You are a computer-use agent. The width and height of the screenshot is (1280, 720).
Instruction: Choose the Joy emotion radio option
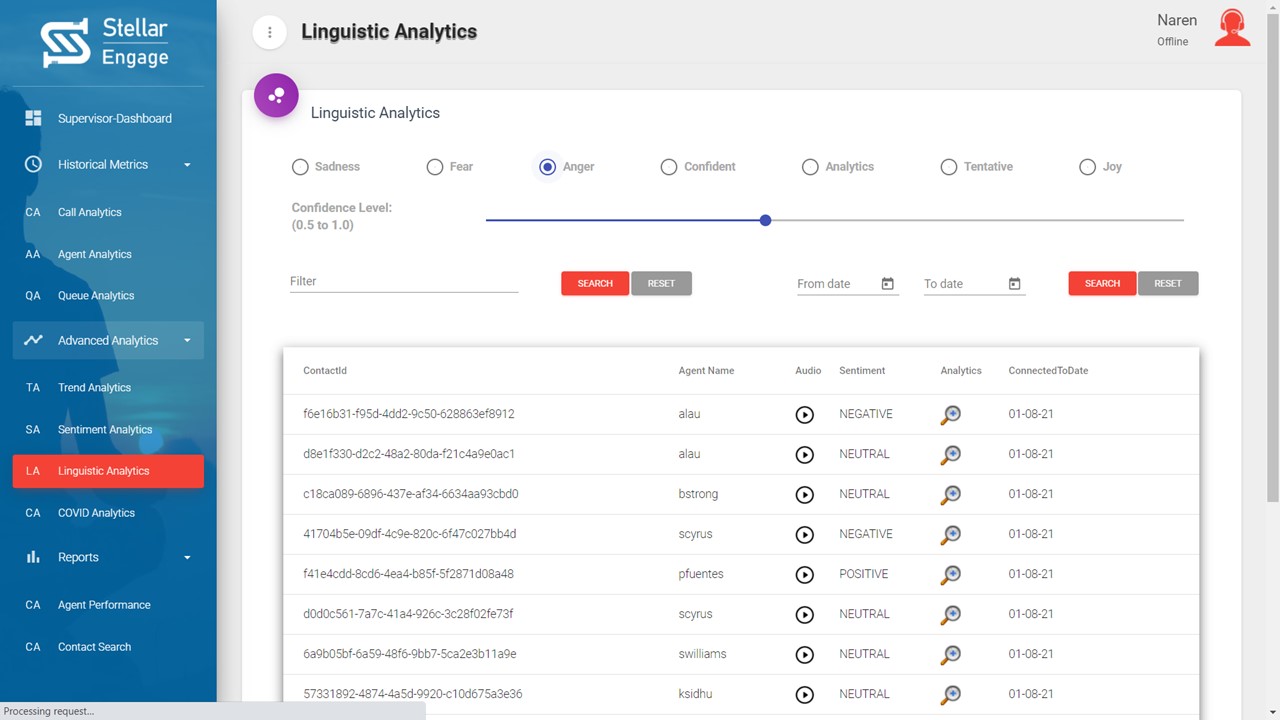(x=1087, y=167)
